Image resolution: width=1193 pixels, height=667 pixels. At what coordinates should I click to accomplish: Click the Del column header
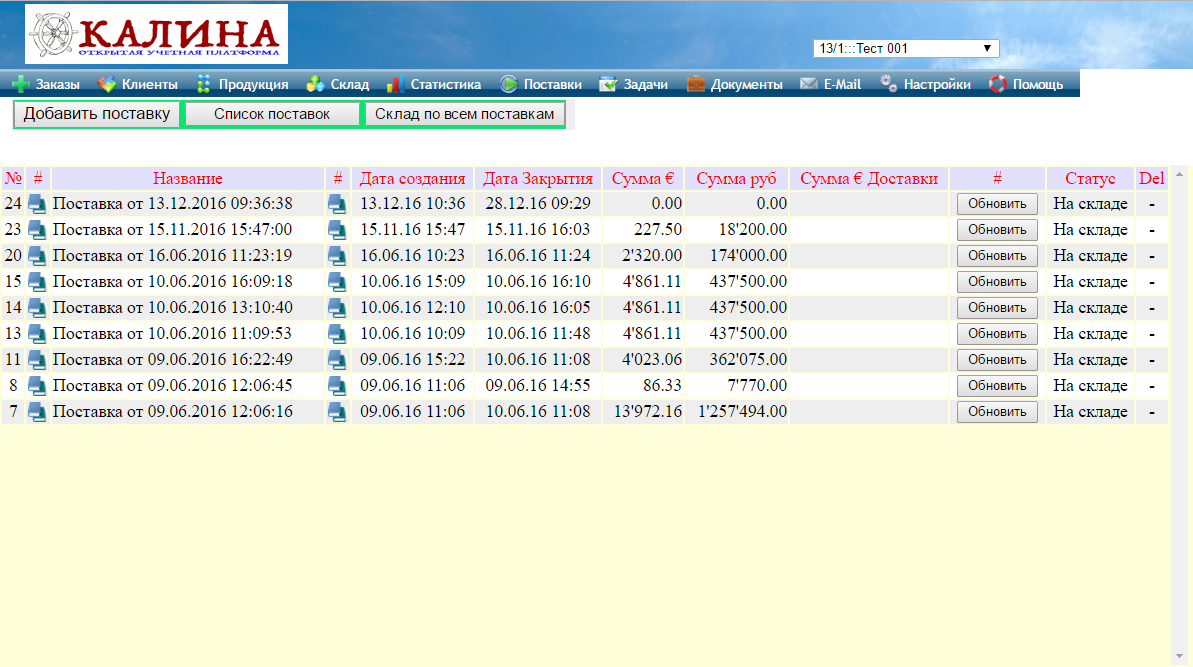(1152, 179)
